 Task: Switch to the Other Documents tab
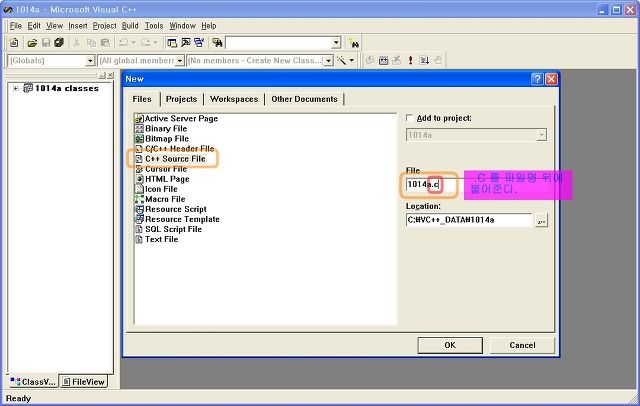tap(304, 99)
